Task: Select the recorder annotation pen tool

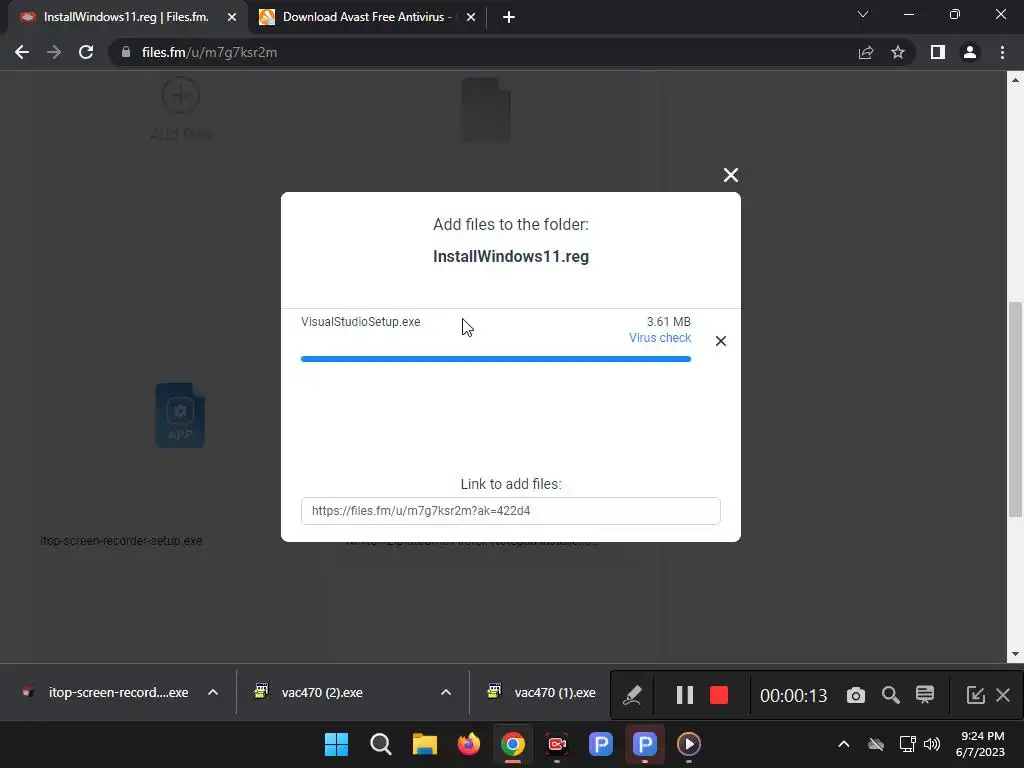Action: [x=632, y=695]
